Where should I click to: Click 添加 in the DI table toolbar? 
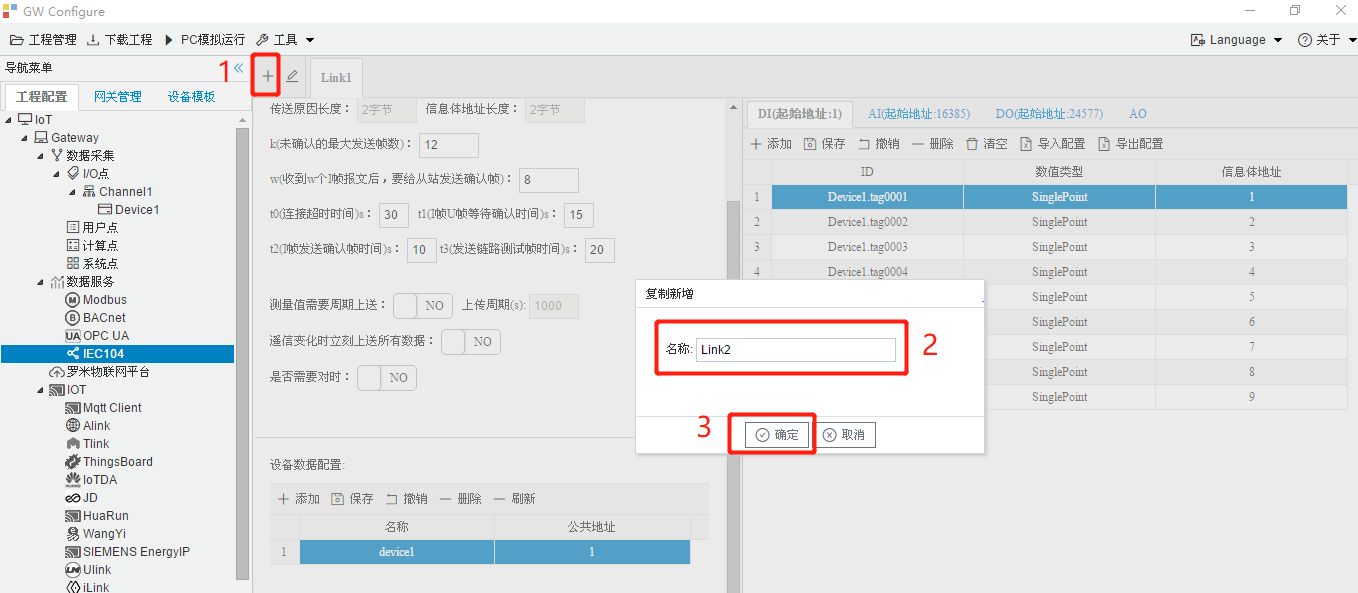(x=771, y=144)
